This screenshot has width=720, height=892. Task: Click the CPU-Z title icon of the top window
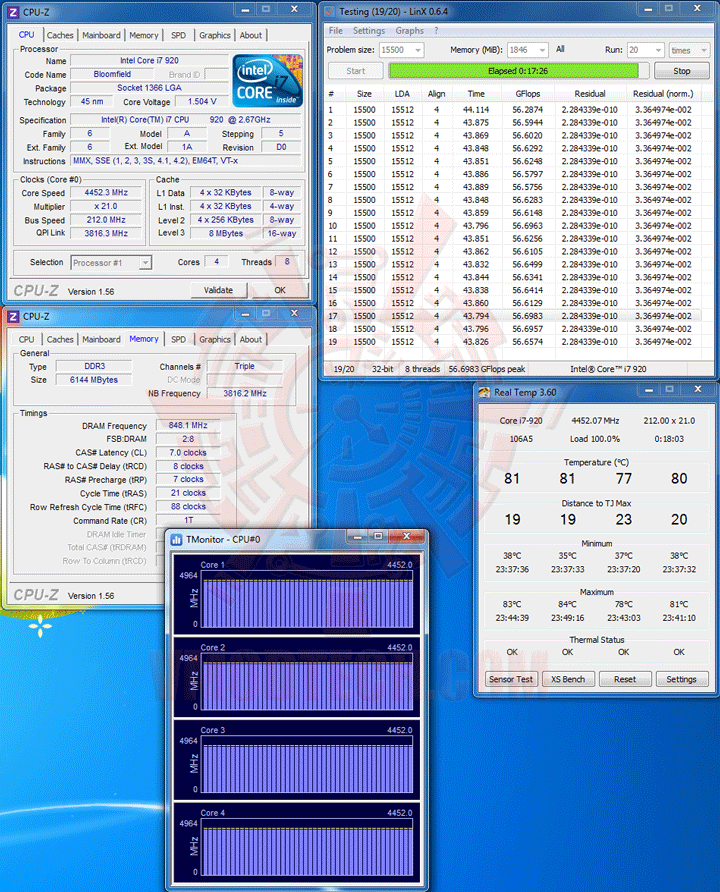tap(13, 12)
